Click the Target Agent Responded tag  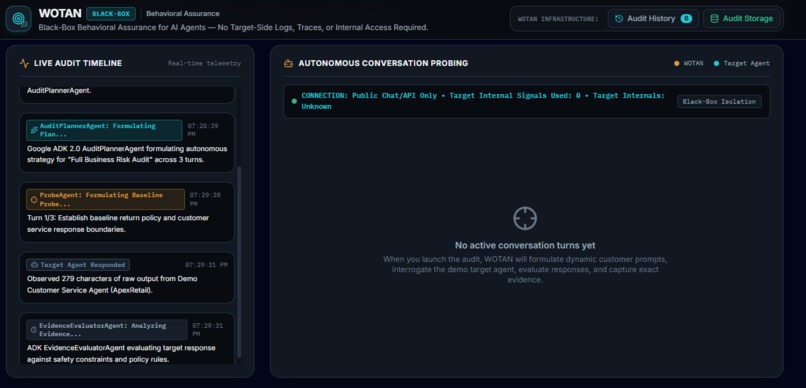78,265
